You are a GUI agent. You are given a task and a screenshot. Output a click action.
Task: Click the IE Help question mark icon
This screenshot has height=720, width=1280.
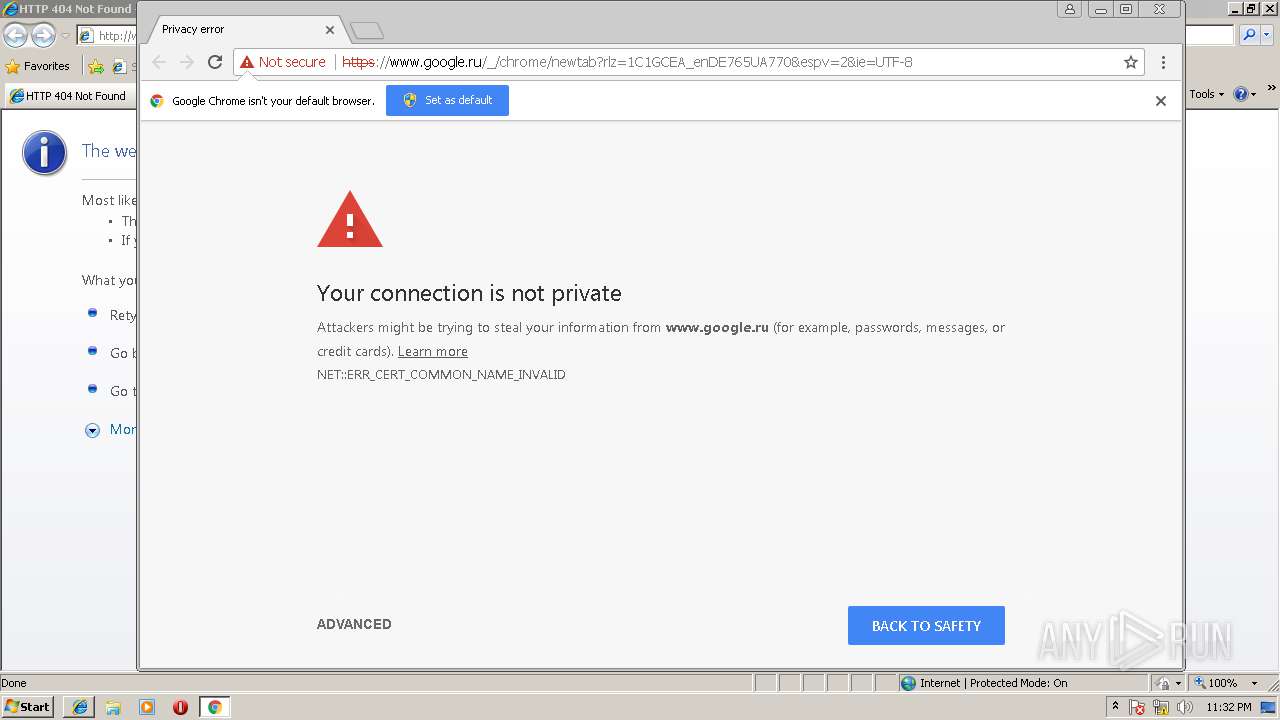(x=1241, y=94)
